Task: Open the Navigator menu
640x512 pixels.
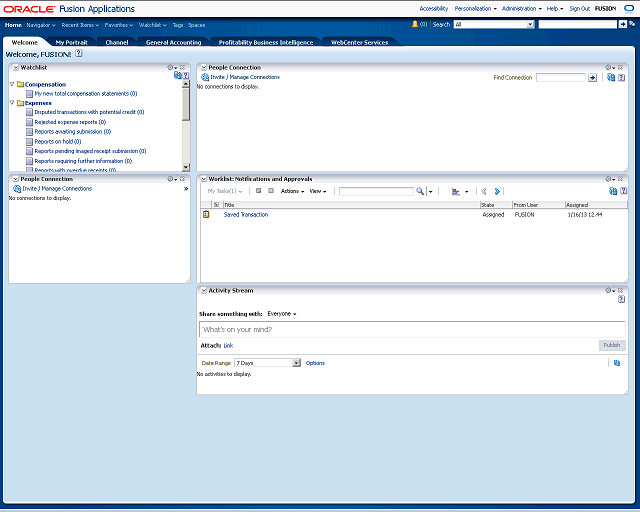Action: [x=41, y=25]
